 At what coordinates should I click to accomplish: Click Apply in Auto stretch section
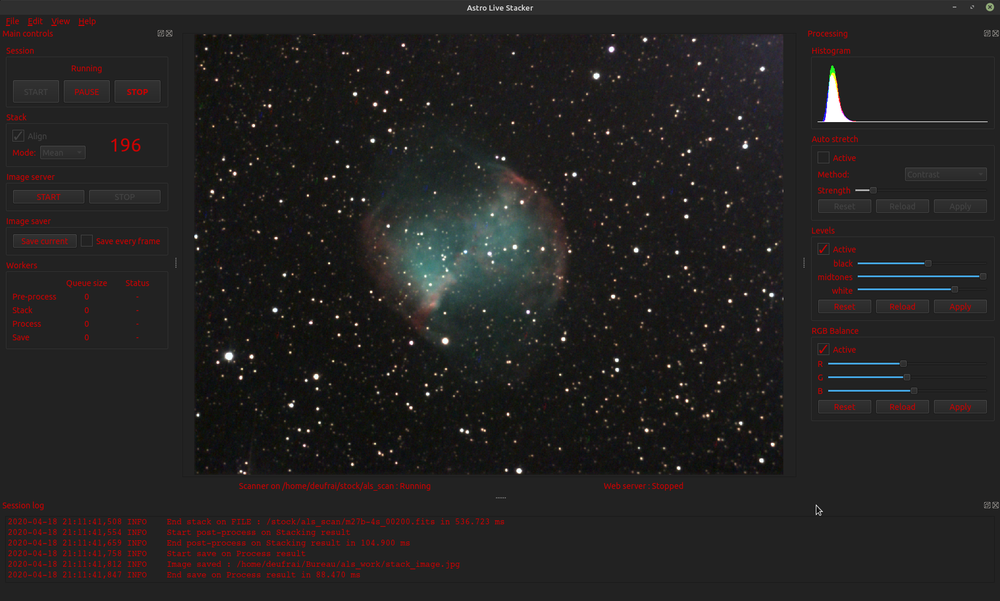(x=960, y=207)
